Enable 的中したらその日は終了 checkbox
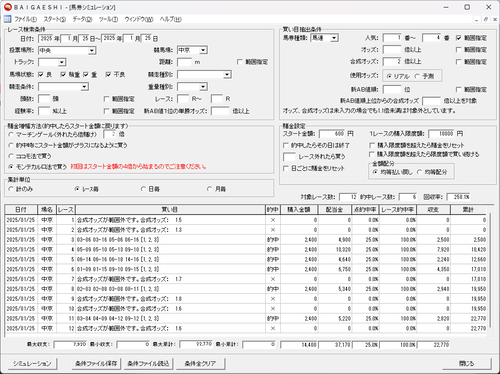The height and width of the screenshot is (374, 500). pos(286,145)
